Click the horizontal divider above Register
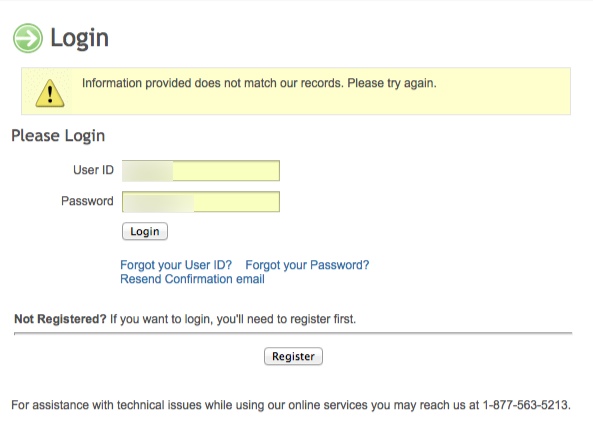The height and width of the screenshot is (436, 593). click(x=293, y=334)
